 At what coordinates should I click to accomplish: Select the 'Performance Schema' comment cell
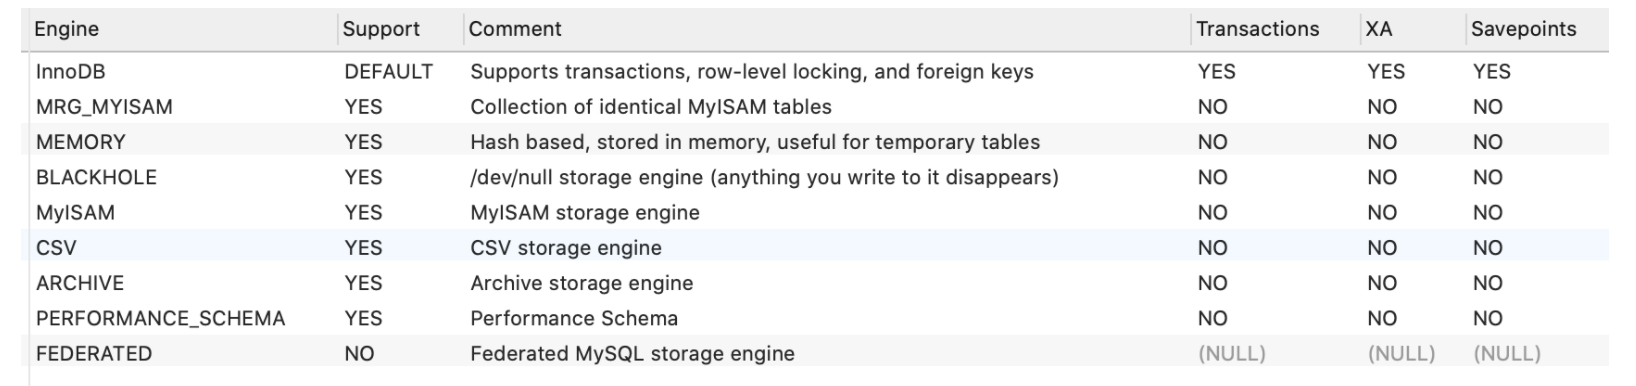(x=574, y=318)
